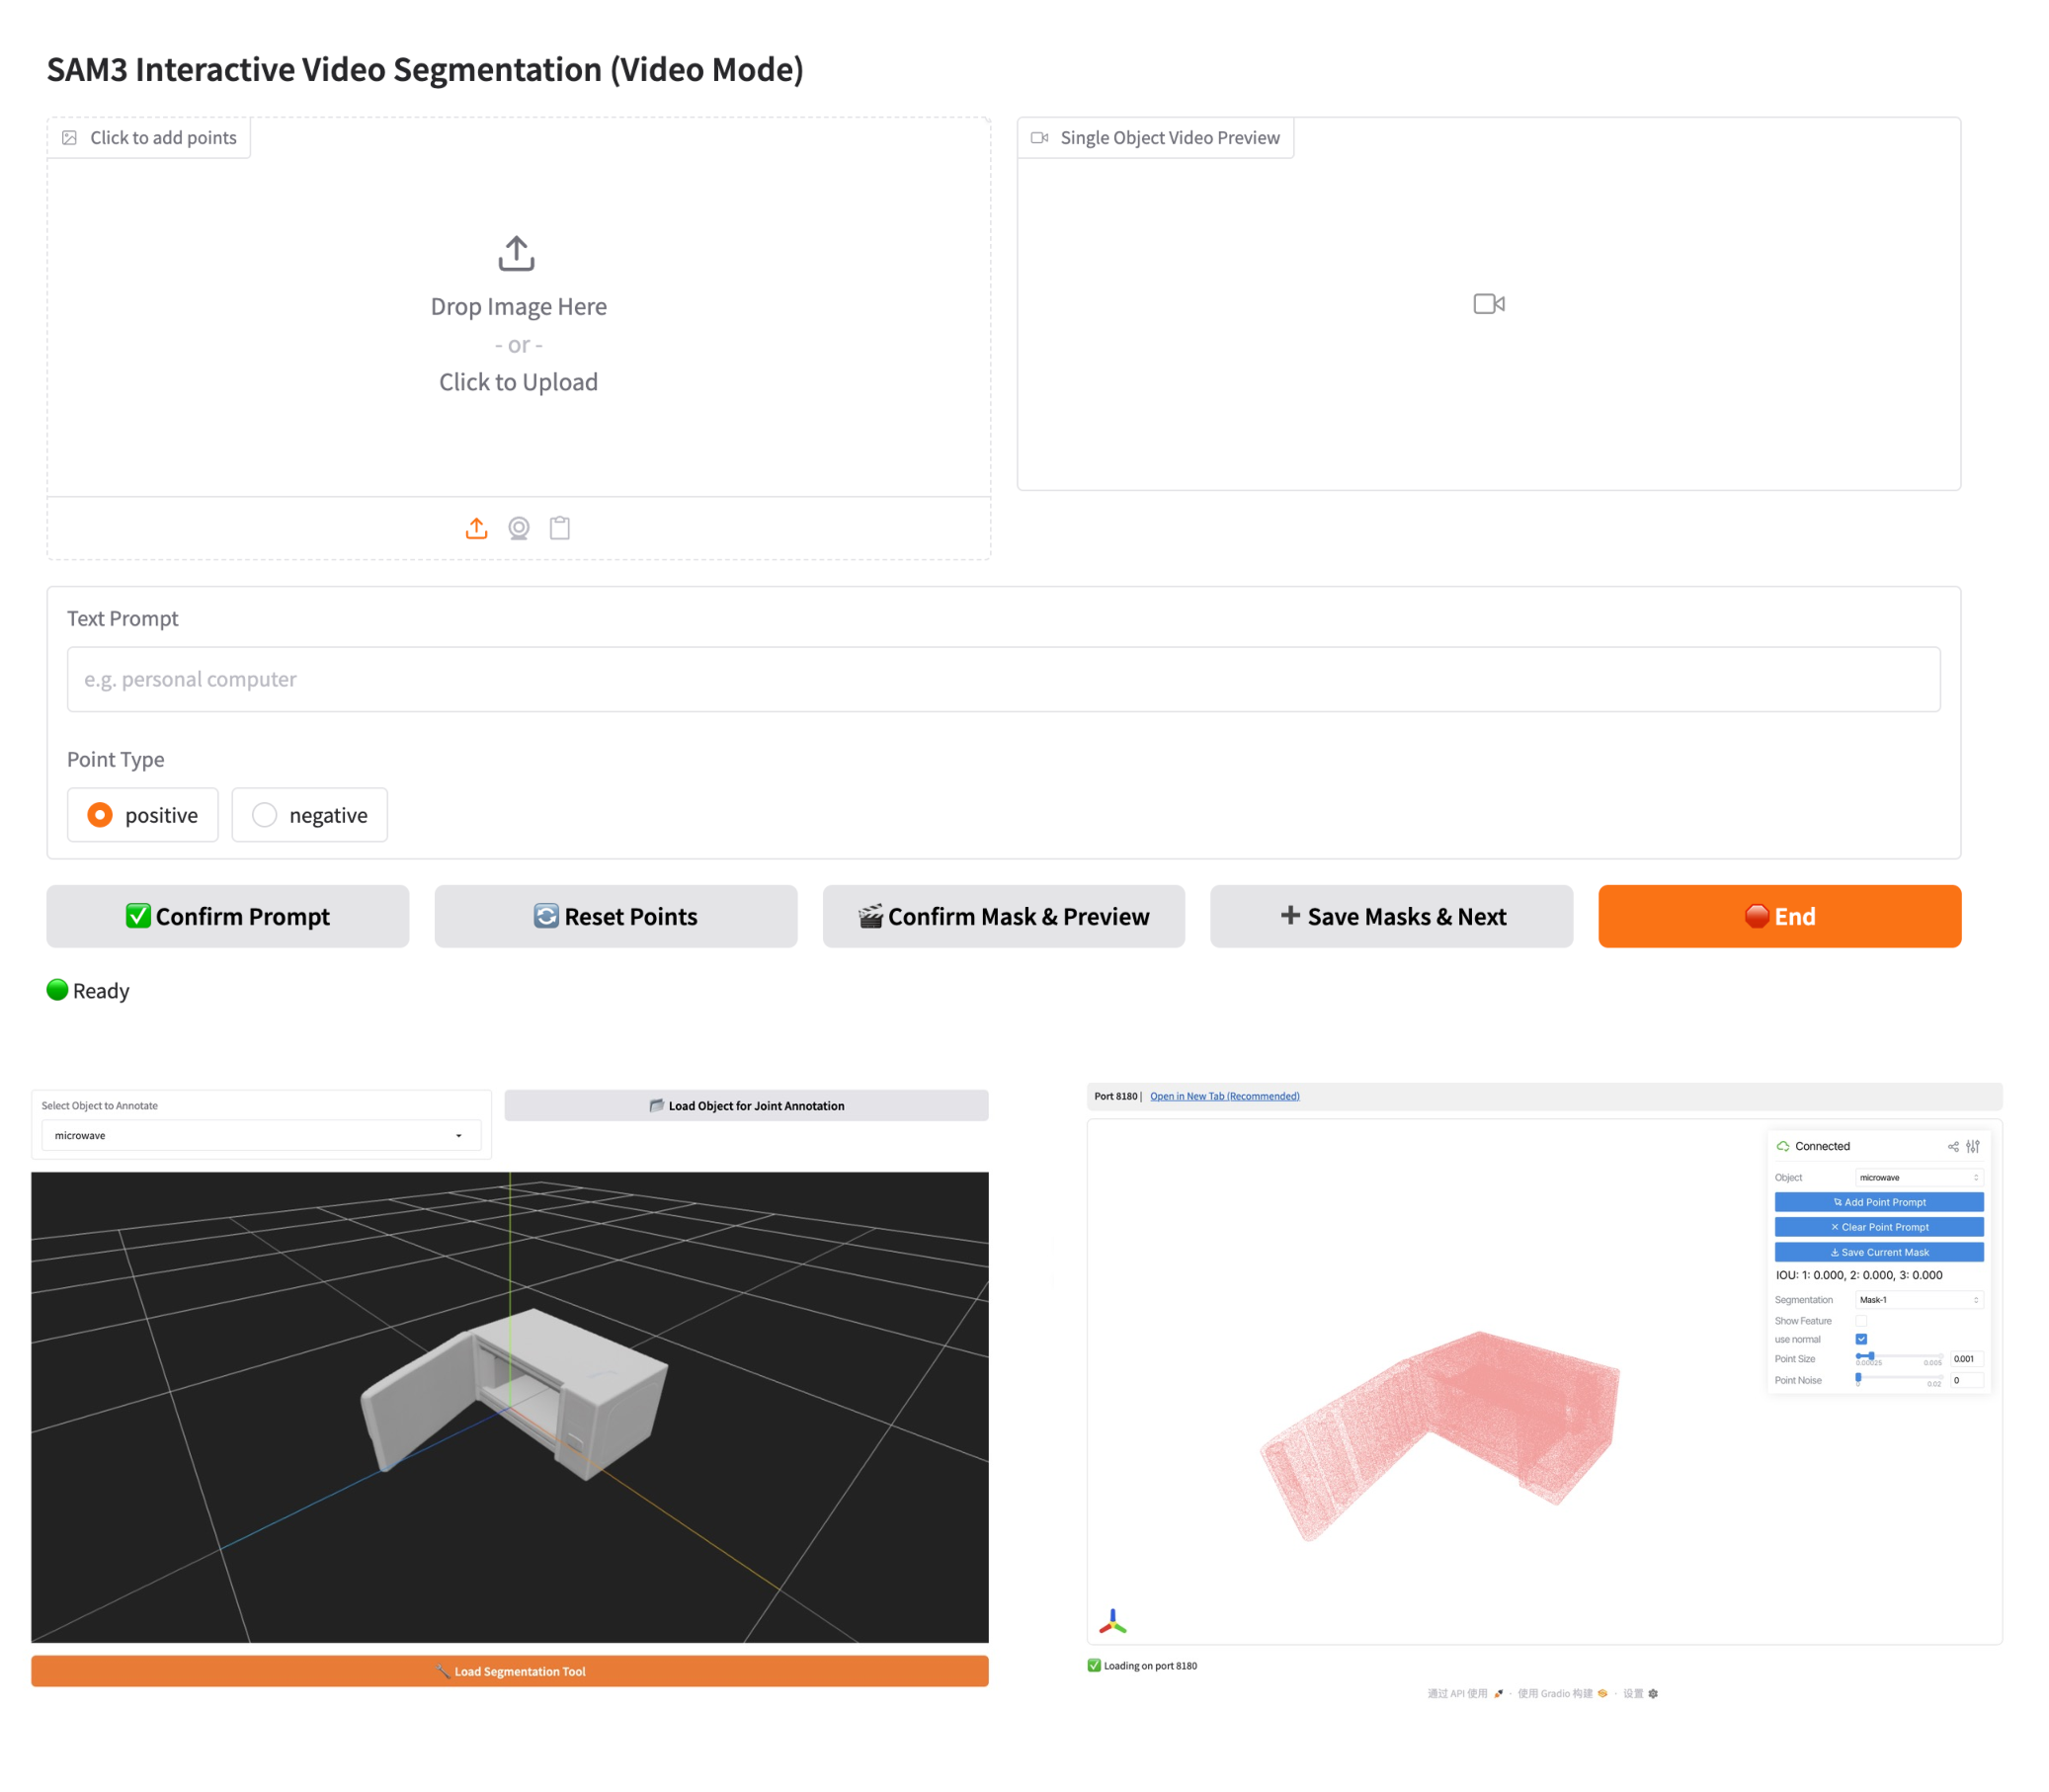Click the Point Size value field showing 0.001

click(1966, 1359)
